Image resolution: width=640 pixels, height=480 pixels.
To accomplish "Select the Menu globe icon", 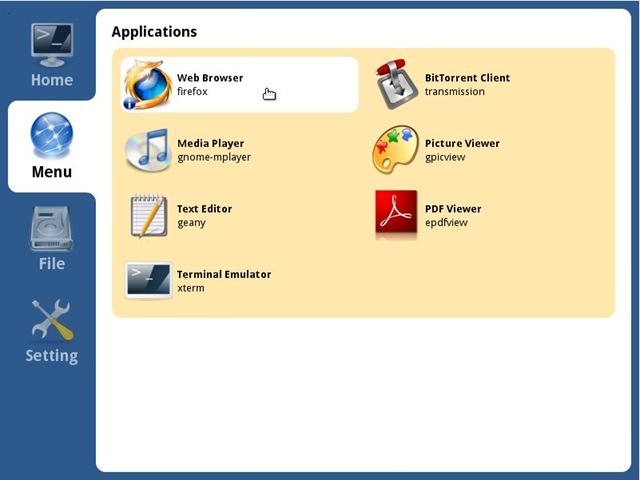I will (x=52, y=135).
